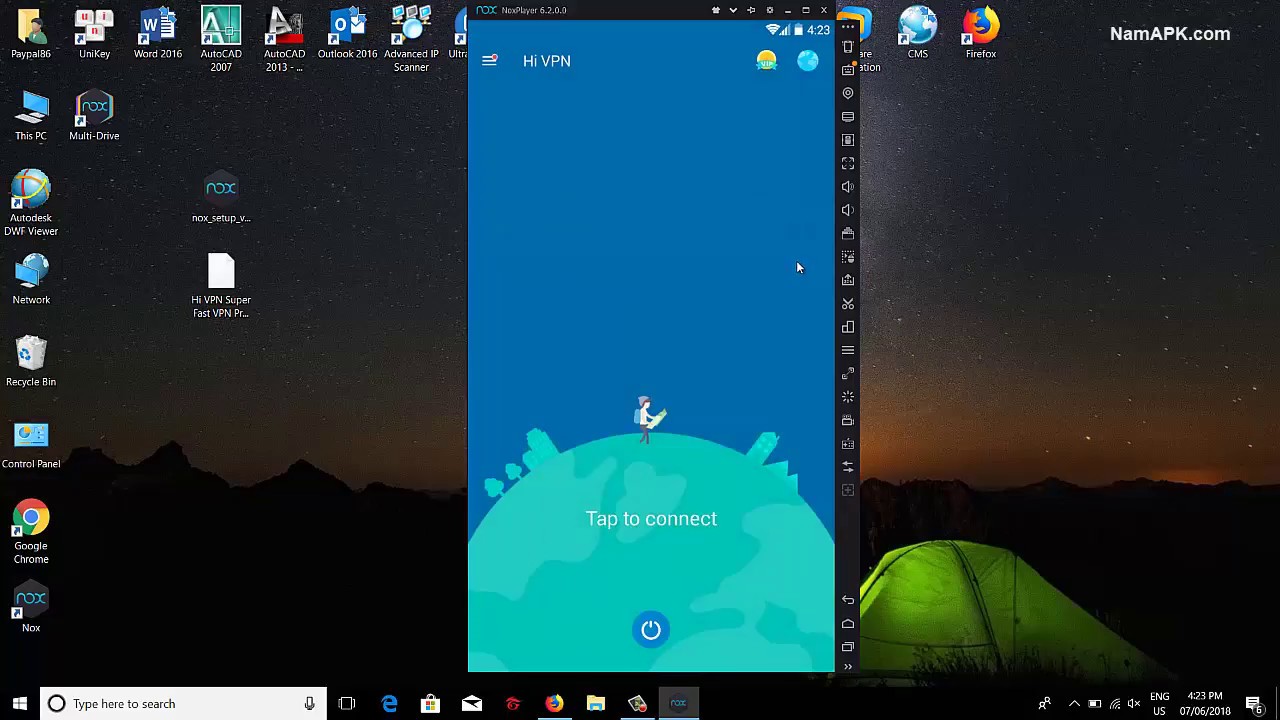Take a screenshot with Nox scissors icon
The image size is (1280, 720).
(848, 303)
